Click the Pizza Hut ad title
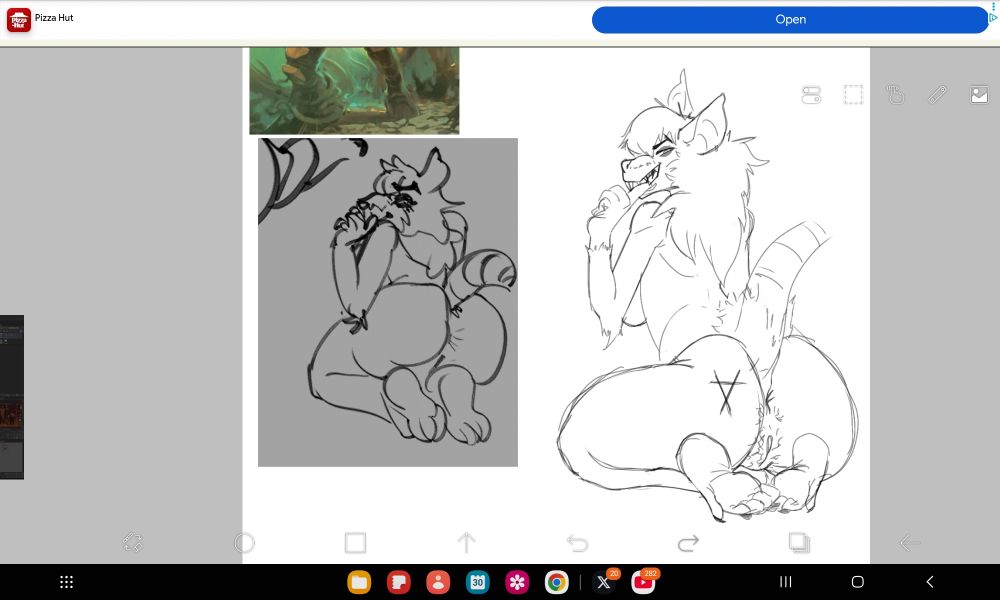1000x600 pixels. pyautogui.click(x=54, y=18)
